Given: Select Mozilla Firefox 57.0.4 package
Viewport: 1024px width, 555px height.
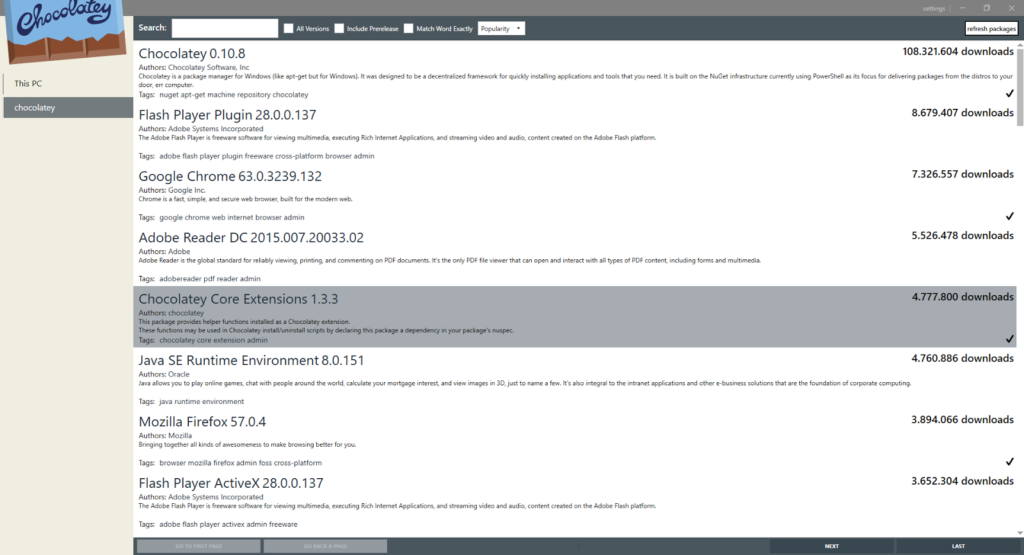Looking at the screenshot, I should pos(202,422).
